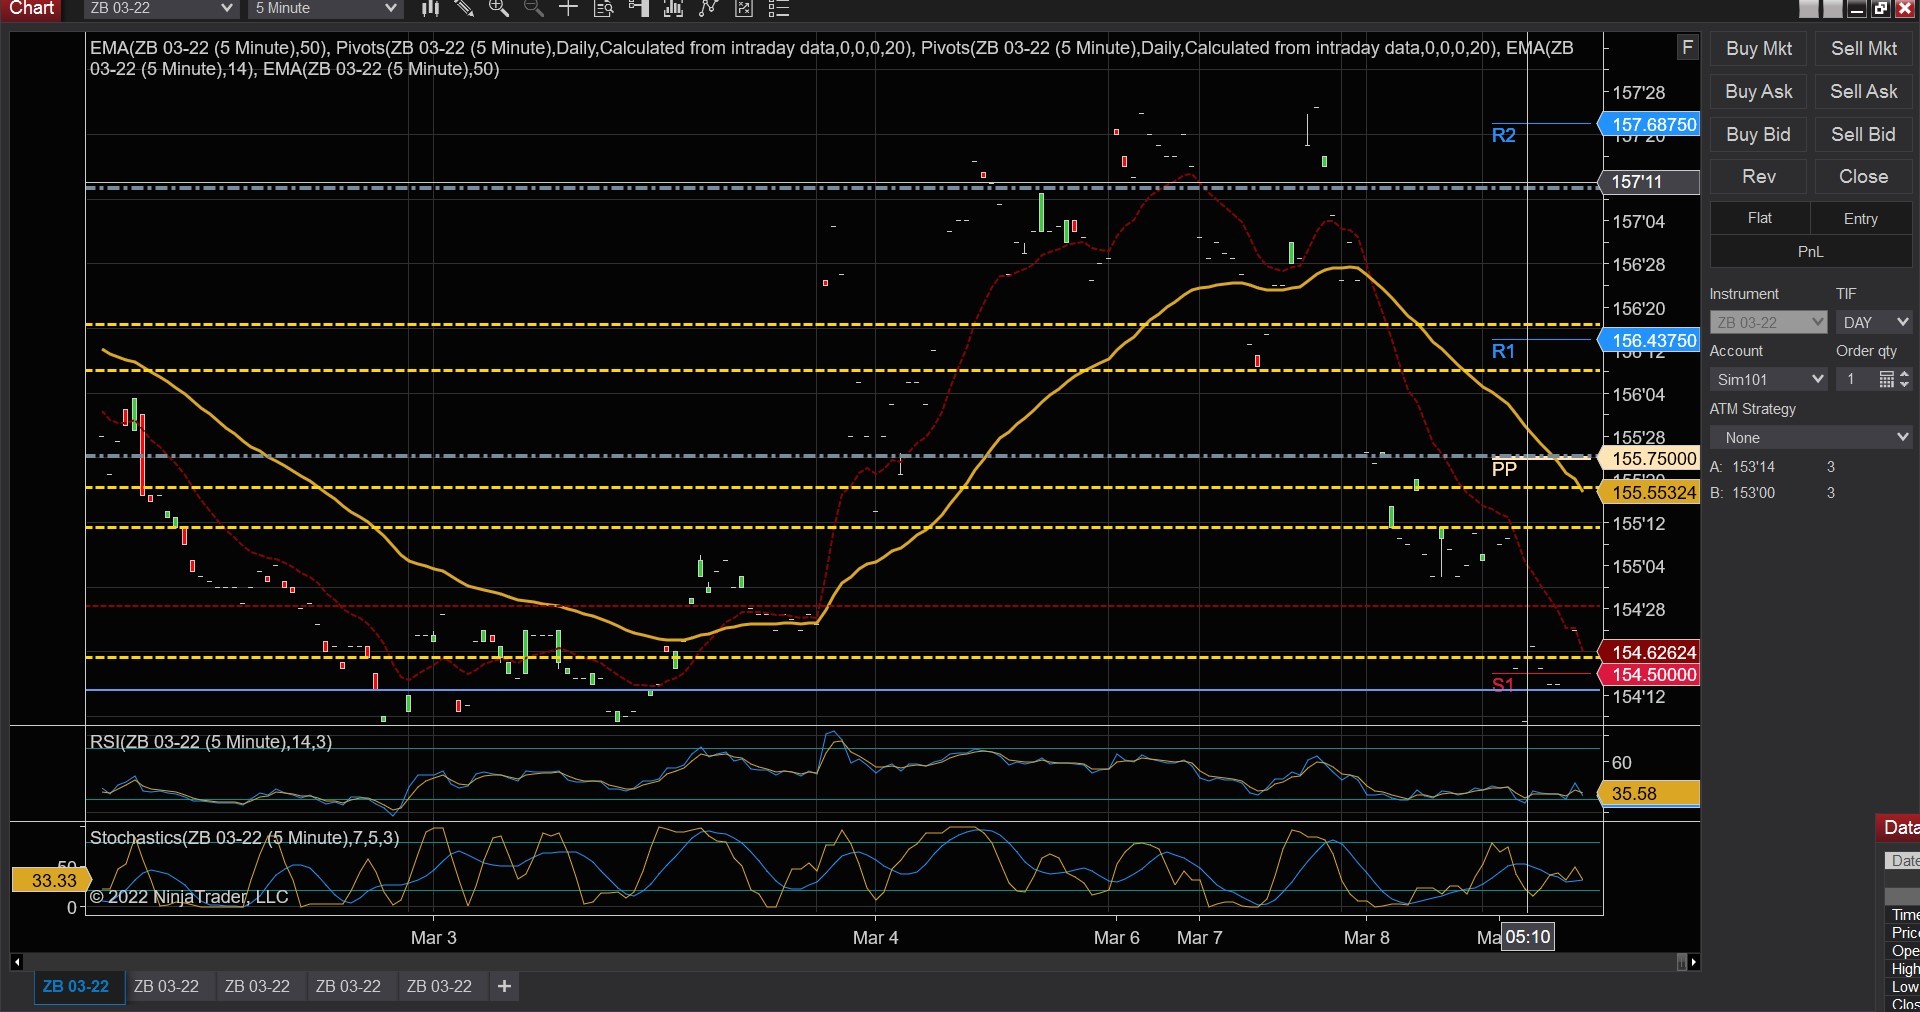
Task: Open the chart bar style icon
Action: tap(430, 9)
